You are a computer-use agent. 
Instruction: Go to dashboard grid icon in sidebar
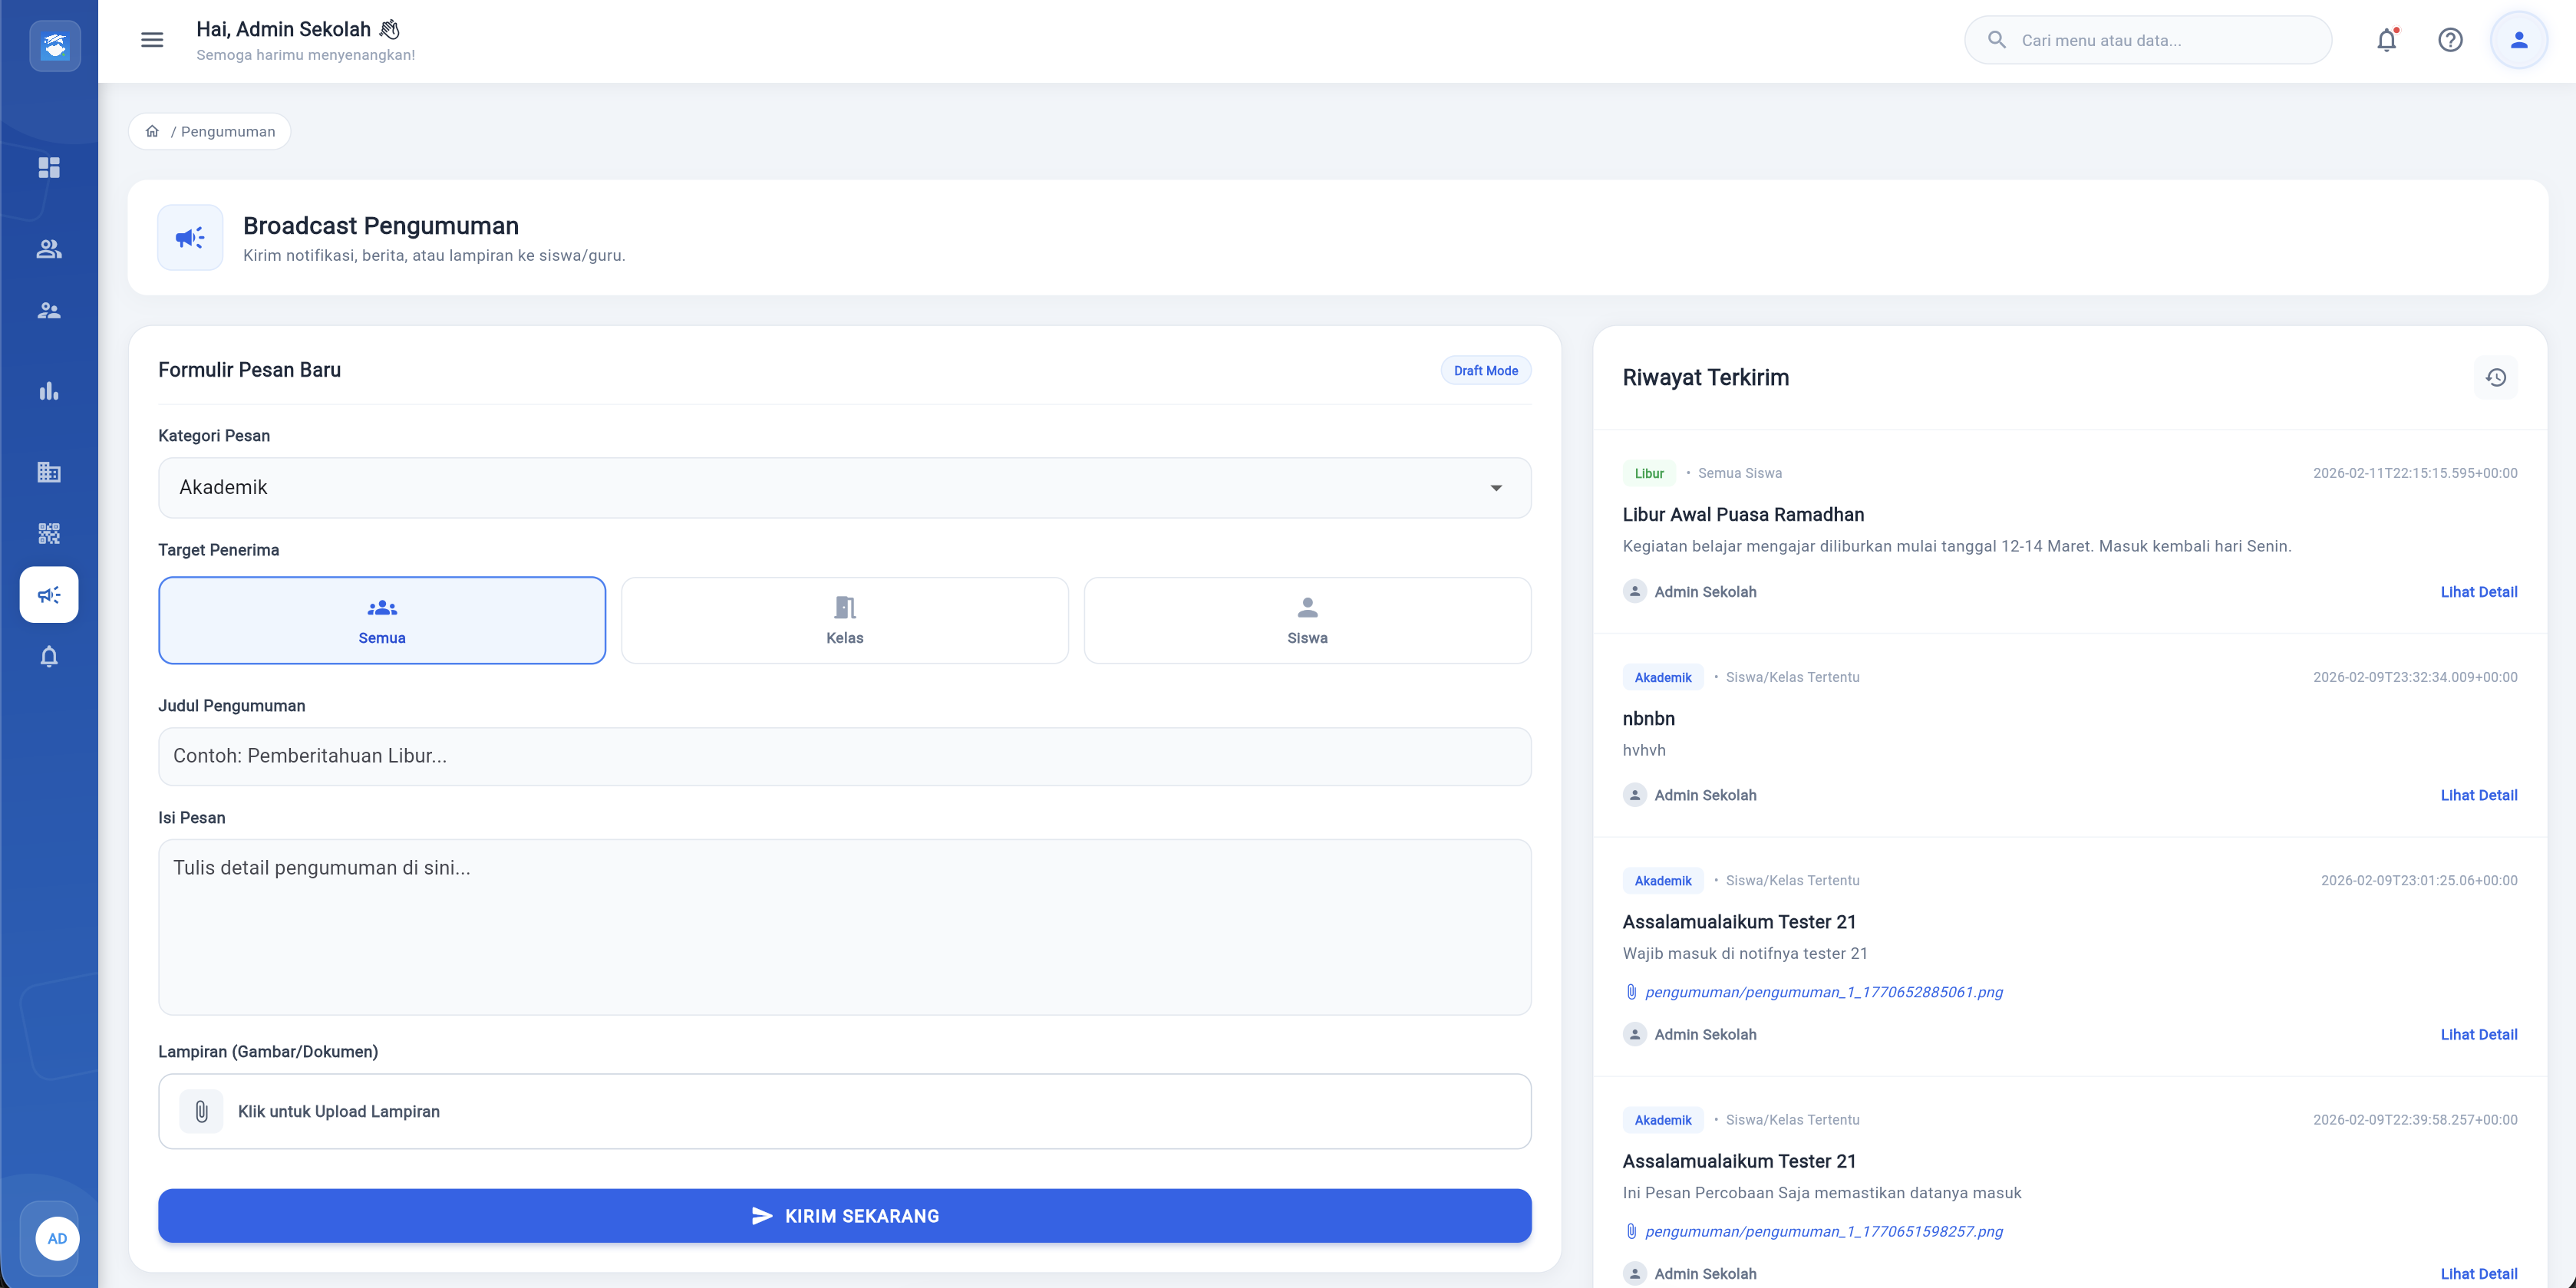(x=49, y=167)
